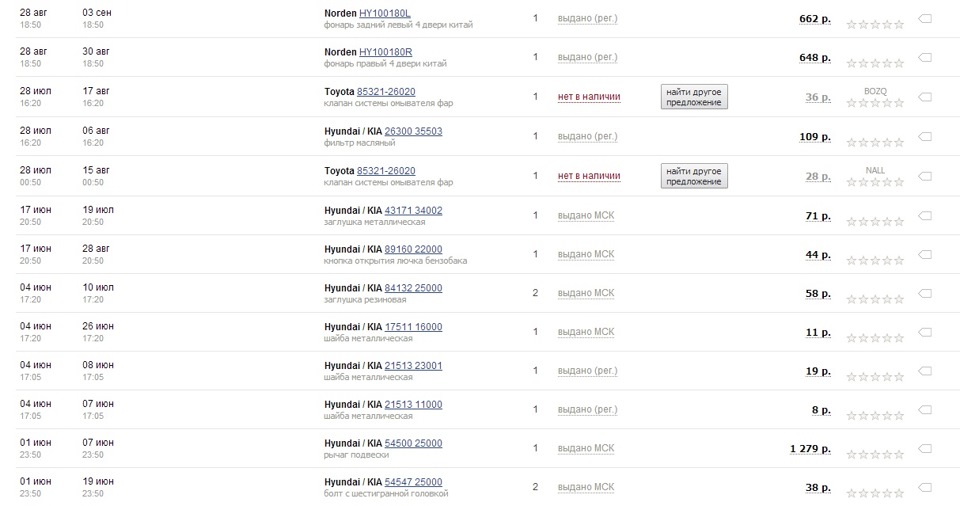
Task: Open part link 84132 25000
Action: tap(413, 288)
